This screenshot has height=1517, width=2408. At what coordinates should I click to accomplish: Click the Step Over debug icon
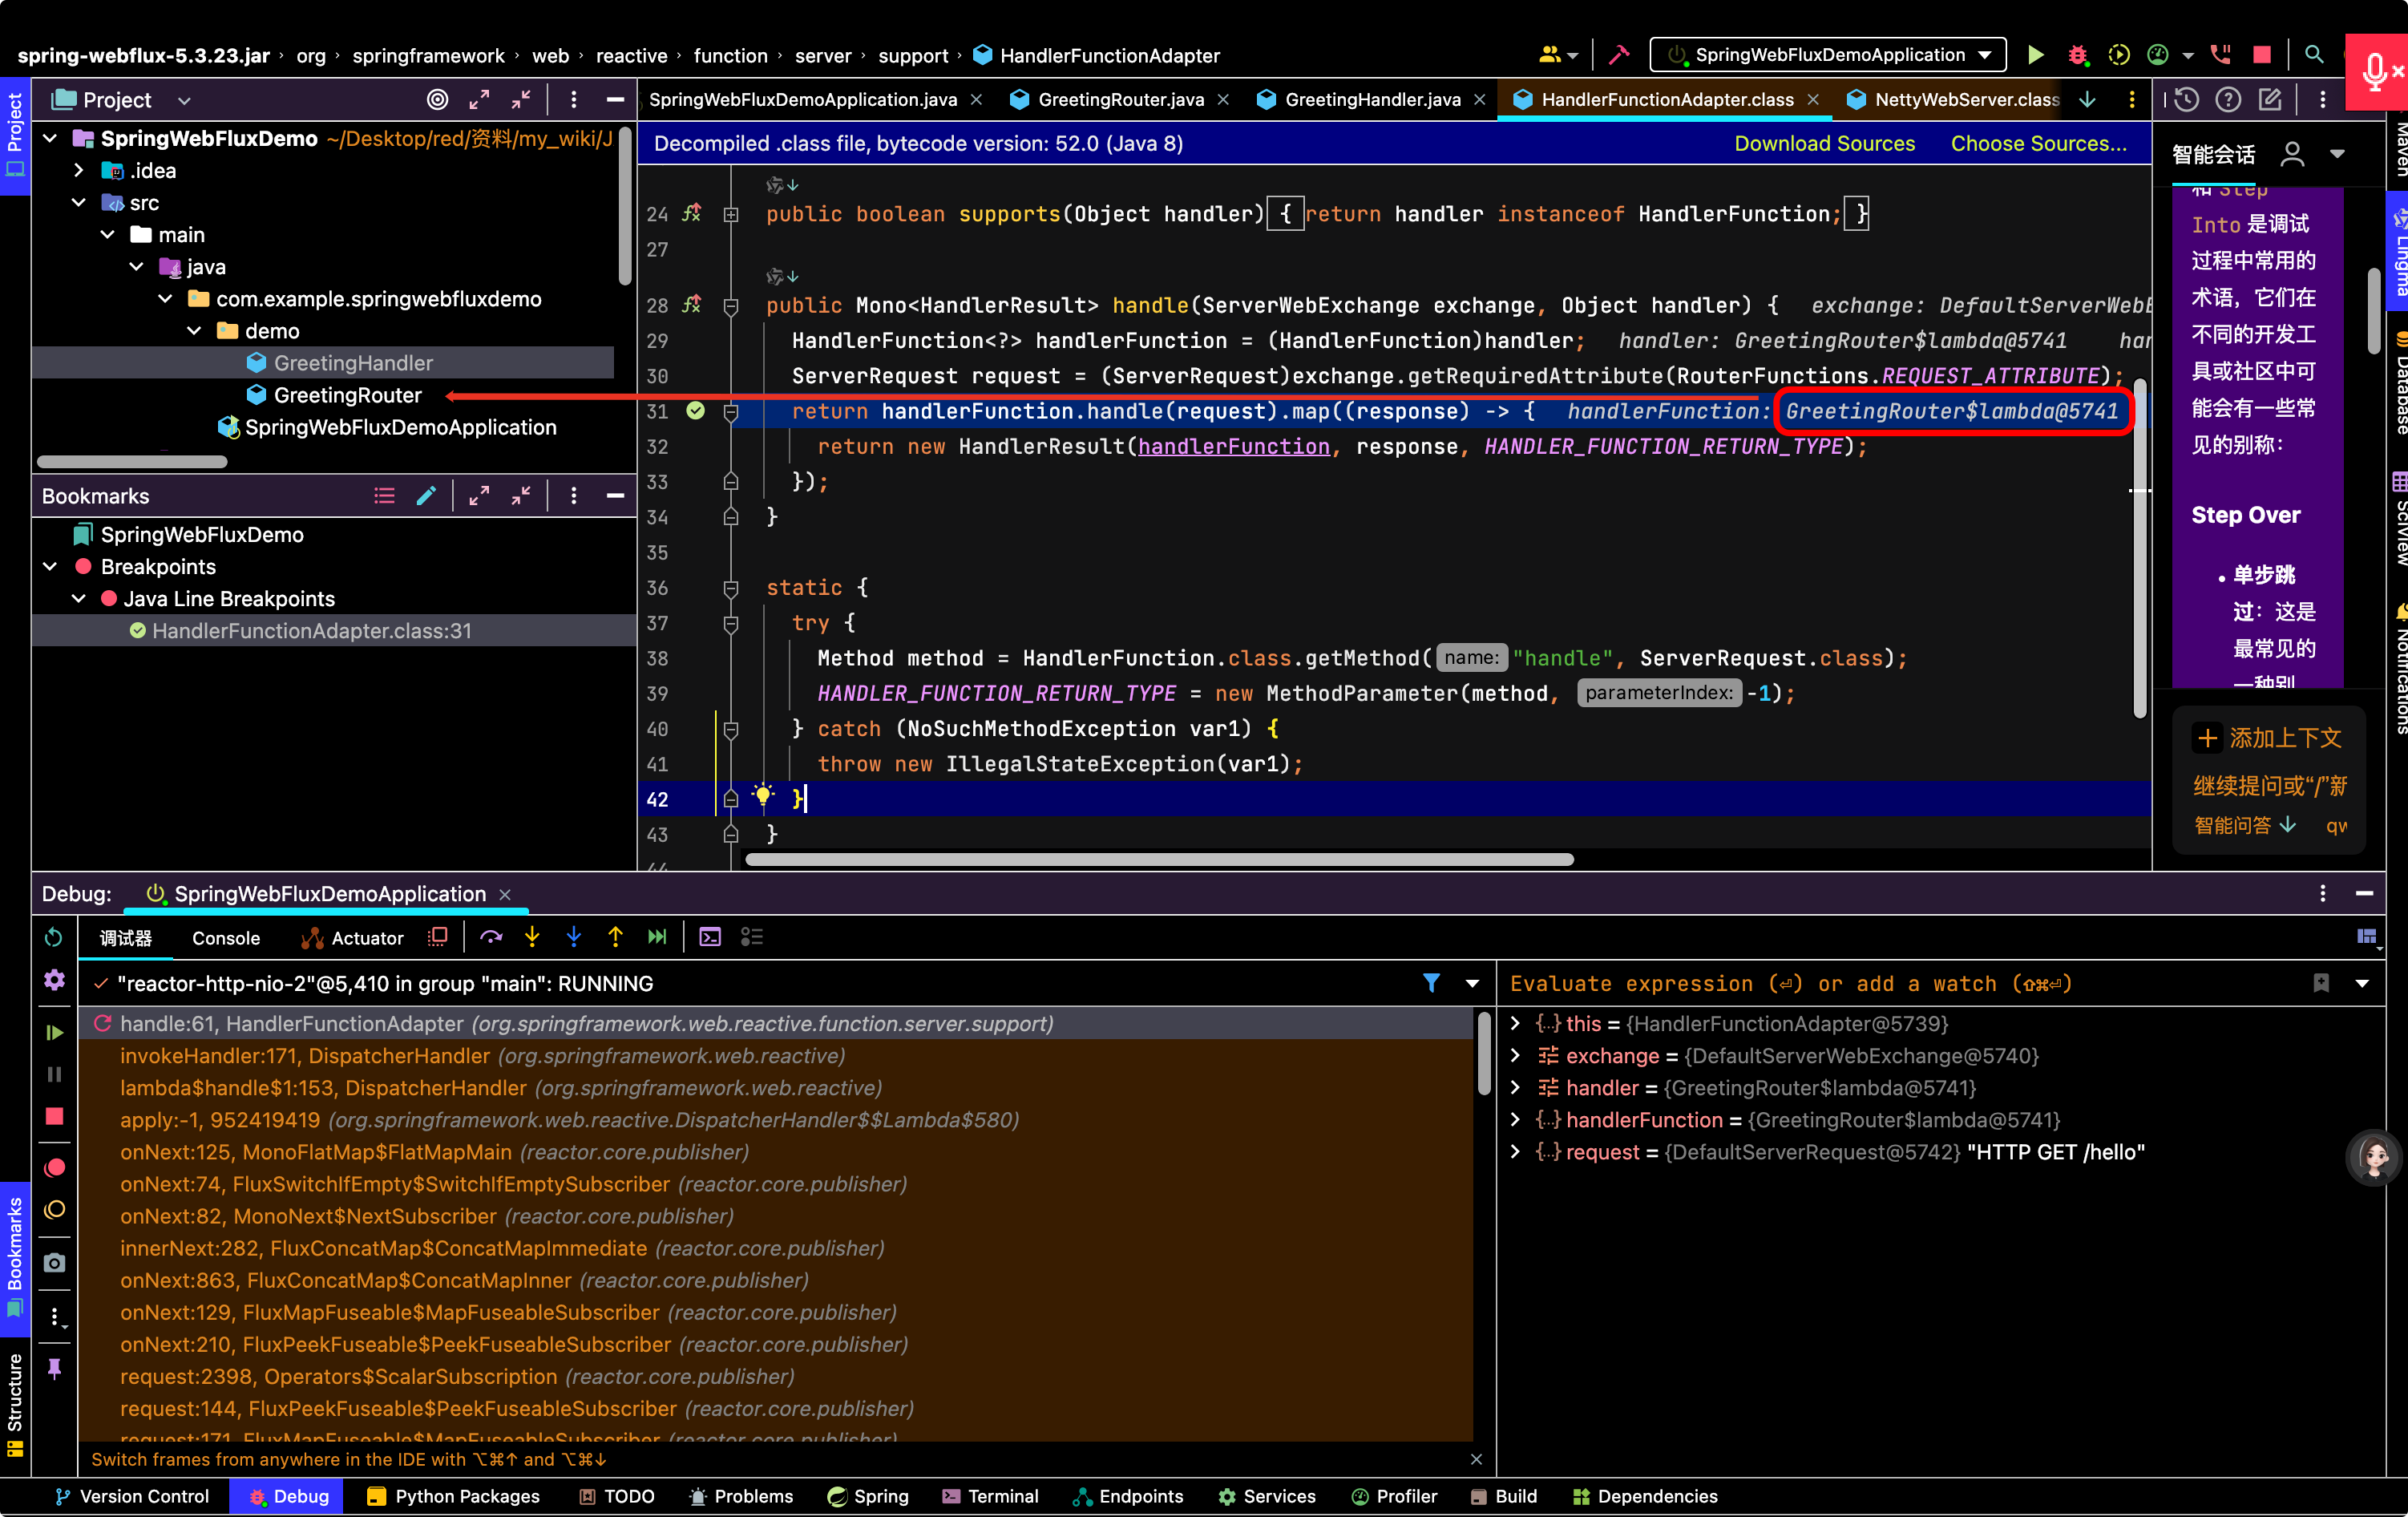coord(490,937)
